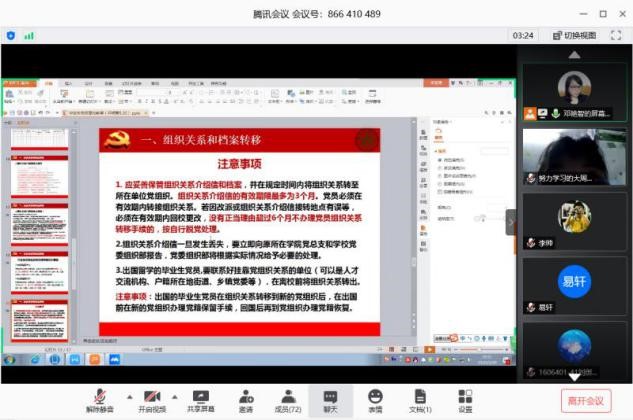
Task: Collapse the participant video sidebar arrow
Action: point(511,222)
